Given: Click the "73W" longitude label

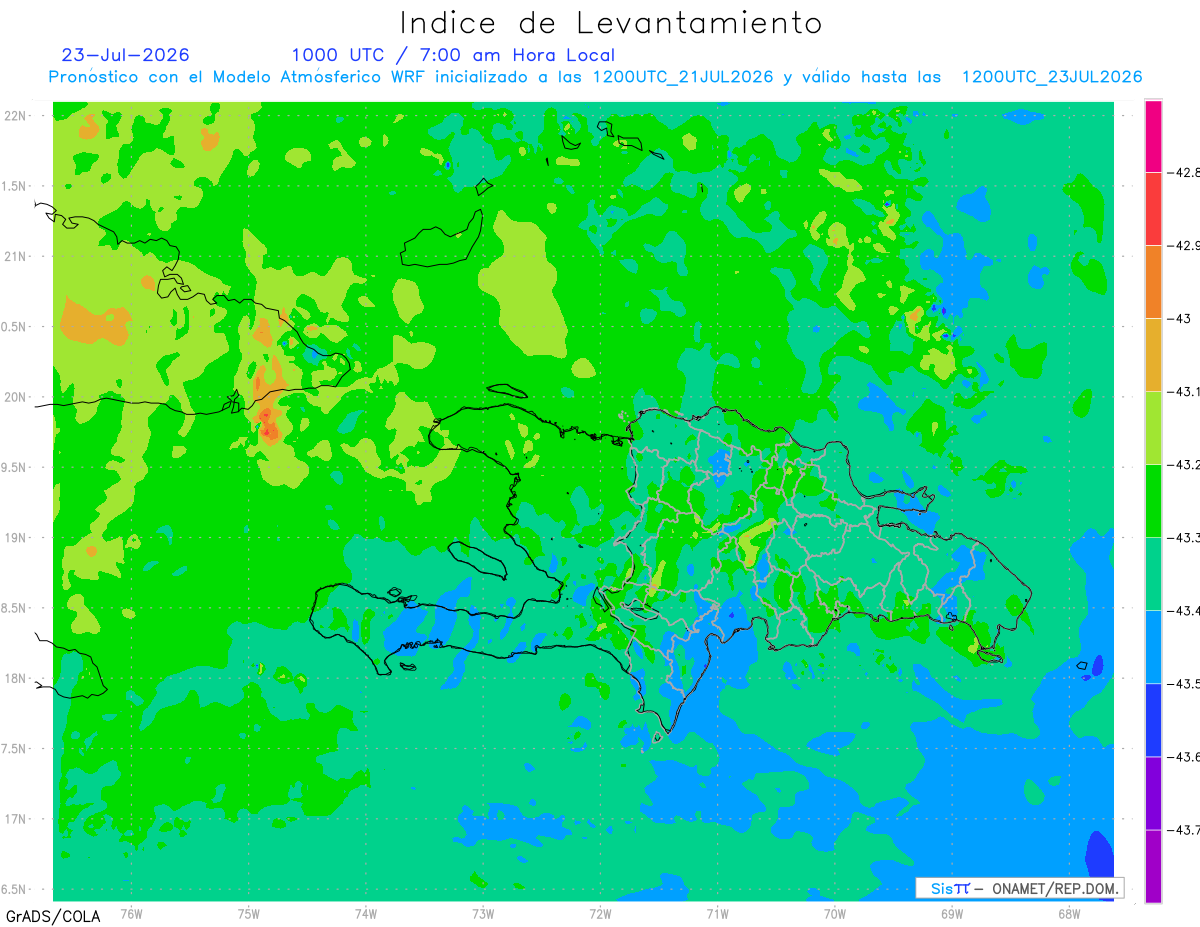Looking at the screenshot, I should (x=483, y=913).
